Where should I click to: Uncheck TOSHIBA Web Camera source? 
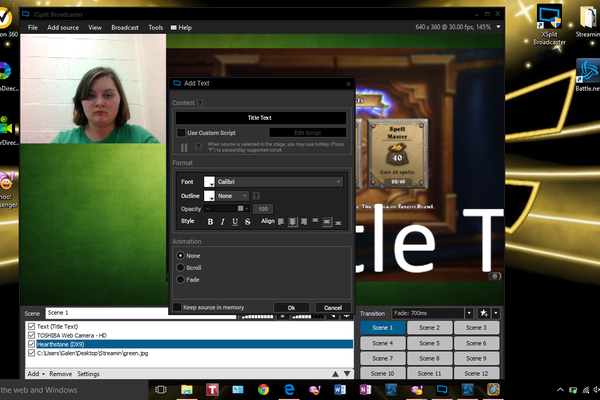31,335
